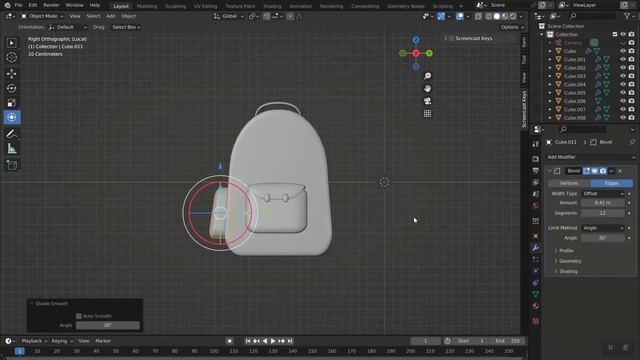640x360 pixels.
Task: Hide Cube.007 in viewport
Action: click(623, 109)
